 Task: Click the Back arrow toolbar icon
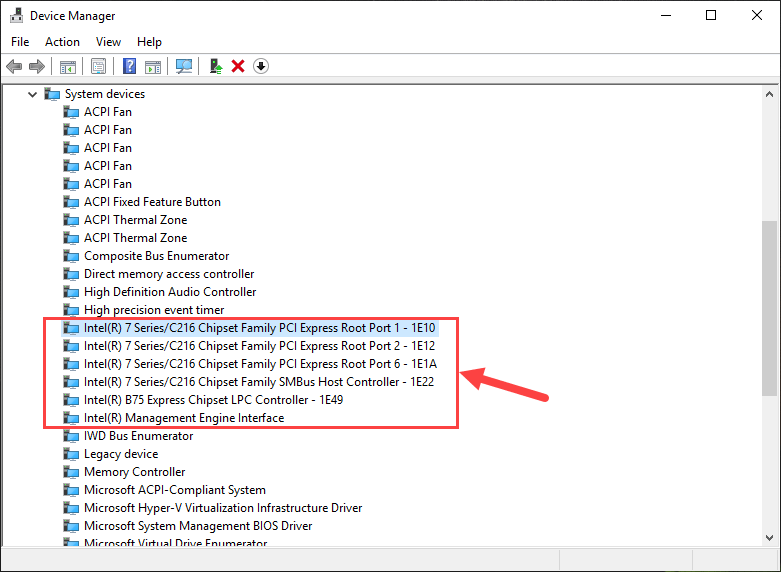(x=14, y=66)
